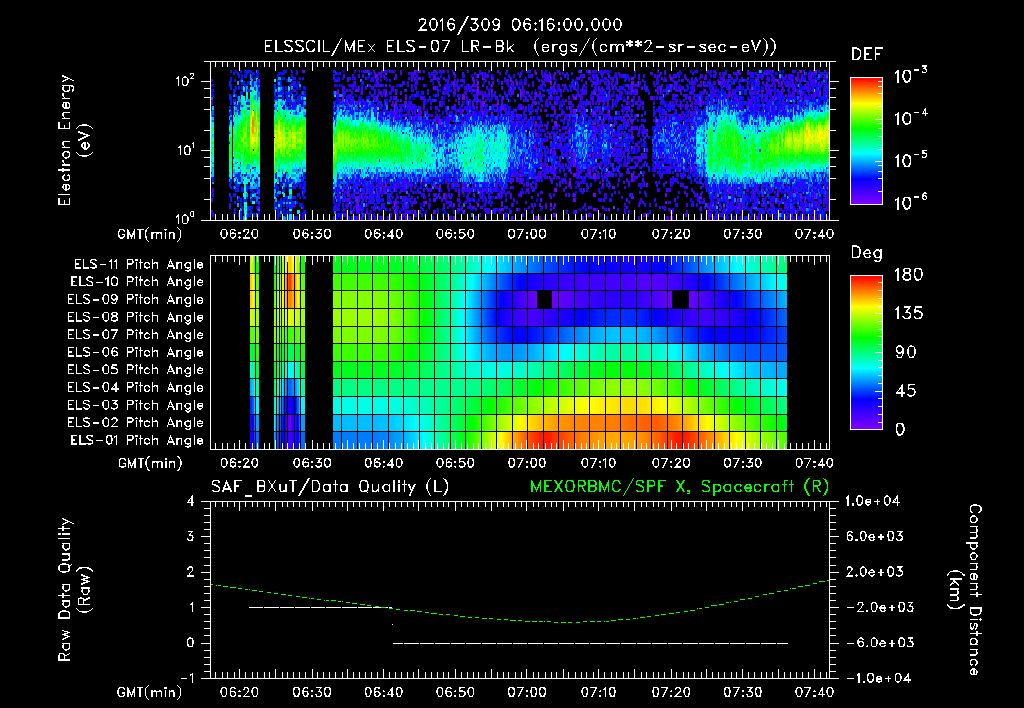Click the 10^-6 value on DEF scale
Image resolution: width=1024 pixels, height=708 pixels.
pyautogui.click(x=911, y=202)
